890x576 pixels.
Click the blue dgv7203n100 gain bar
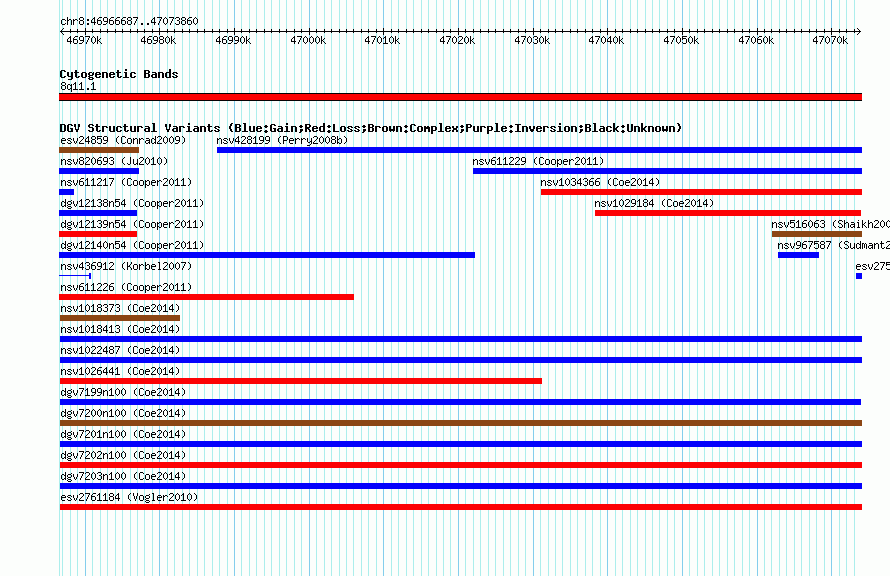460,486
